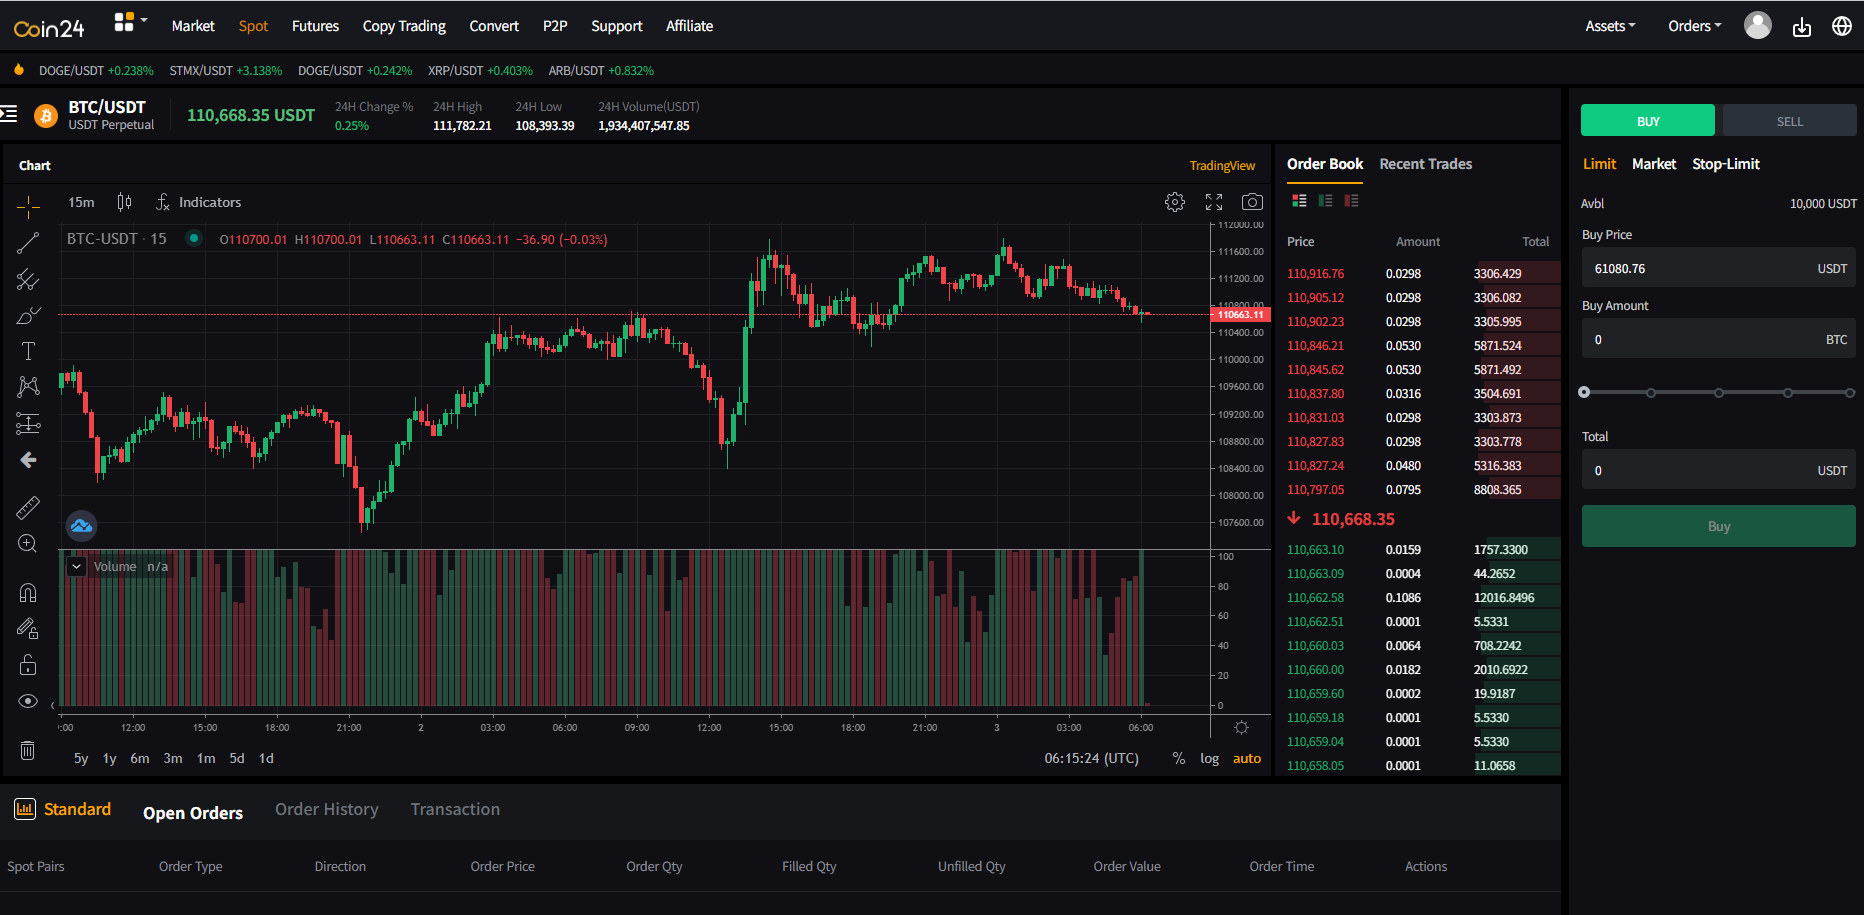Take a chart snapshot with the camera icon

[x=1251, y=201]
